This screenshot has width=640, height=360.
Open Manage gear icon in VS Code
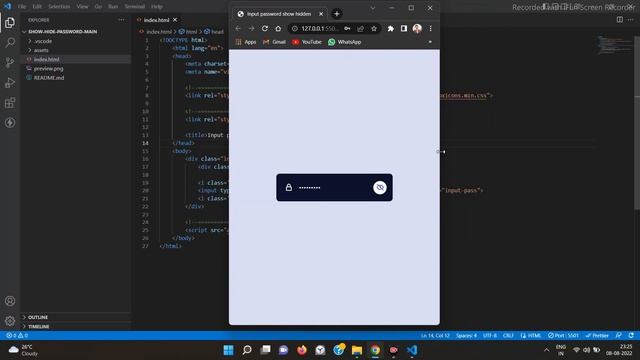(10, 321)
